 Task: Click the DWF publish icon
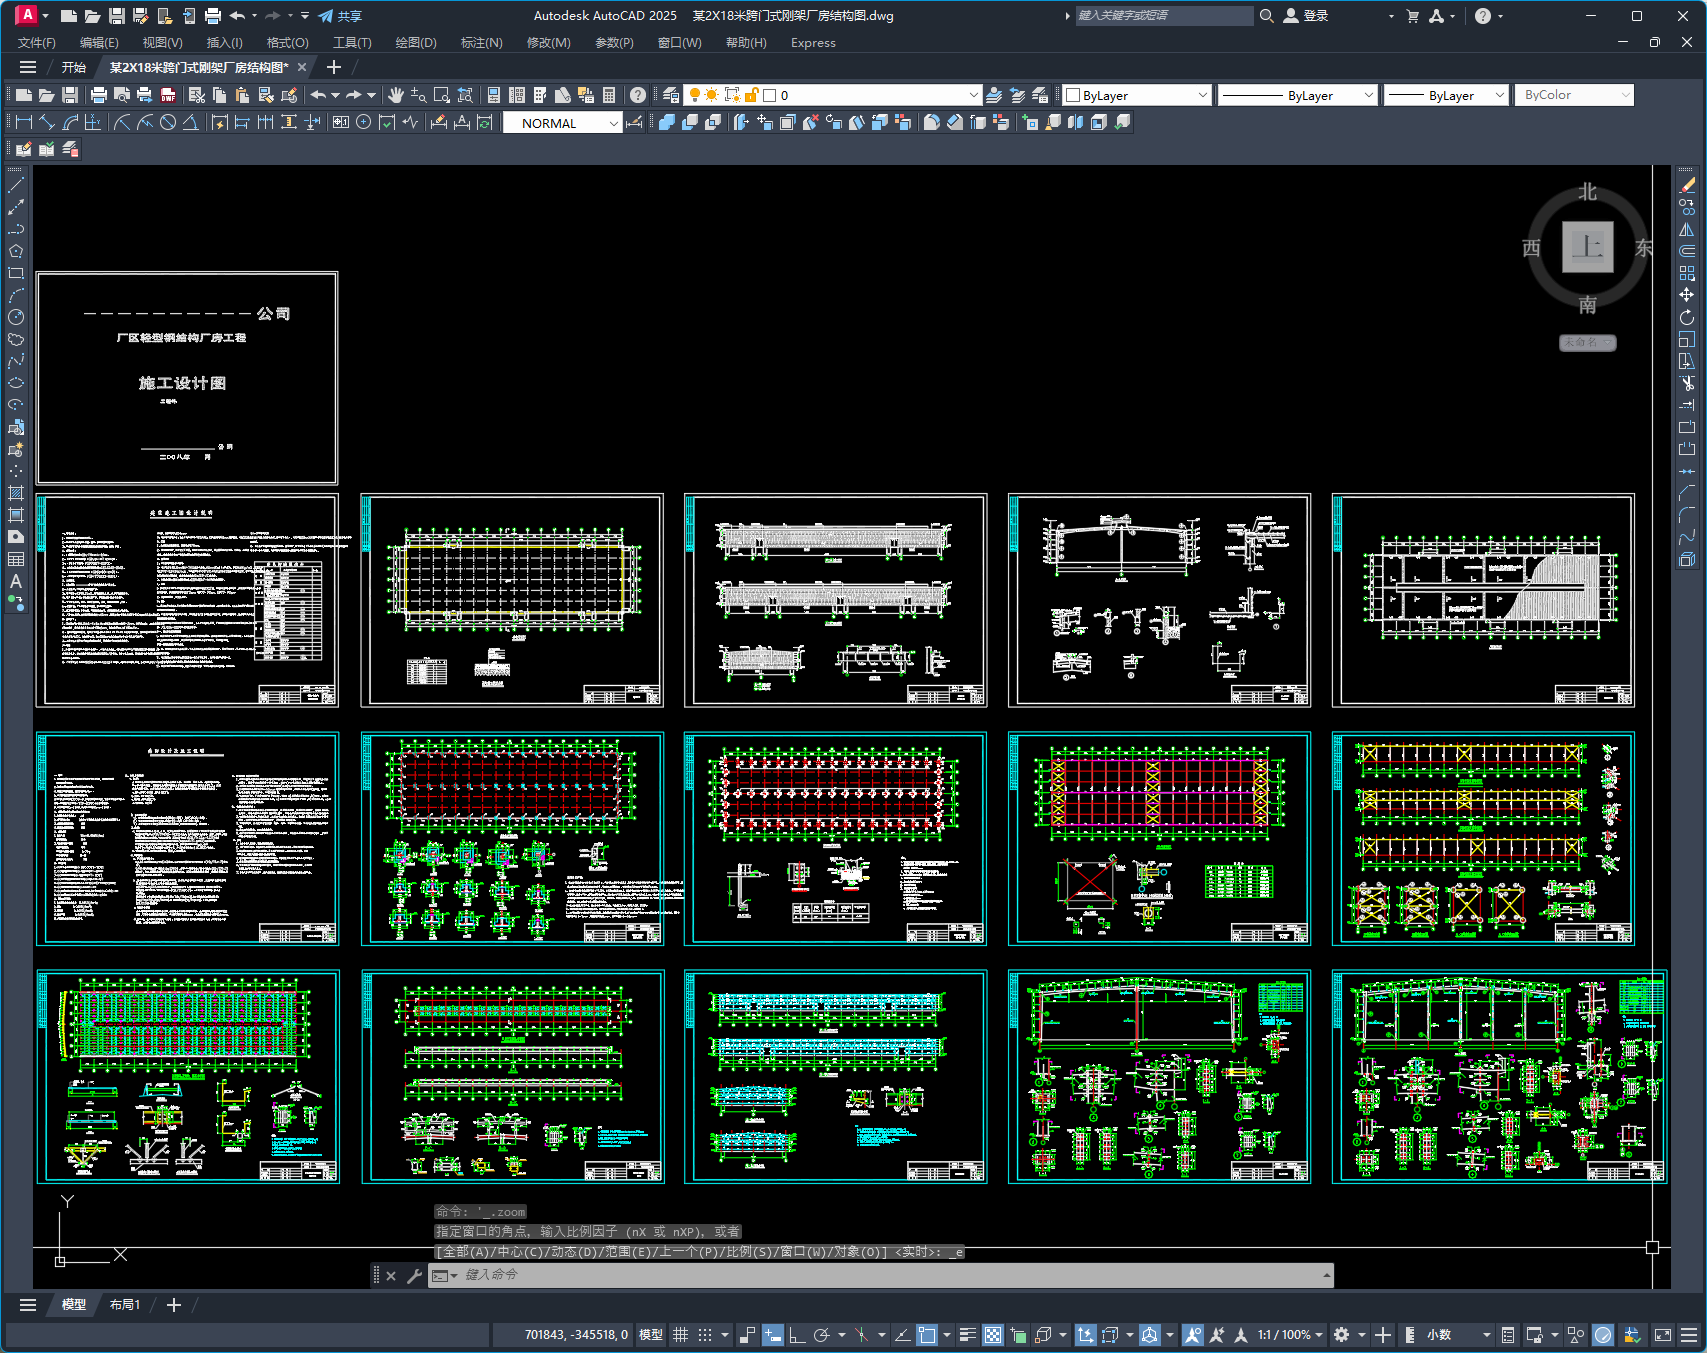pos(168,95)
